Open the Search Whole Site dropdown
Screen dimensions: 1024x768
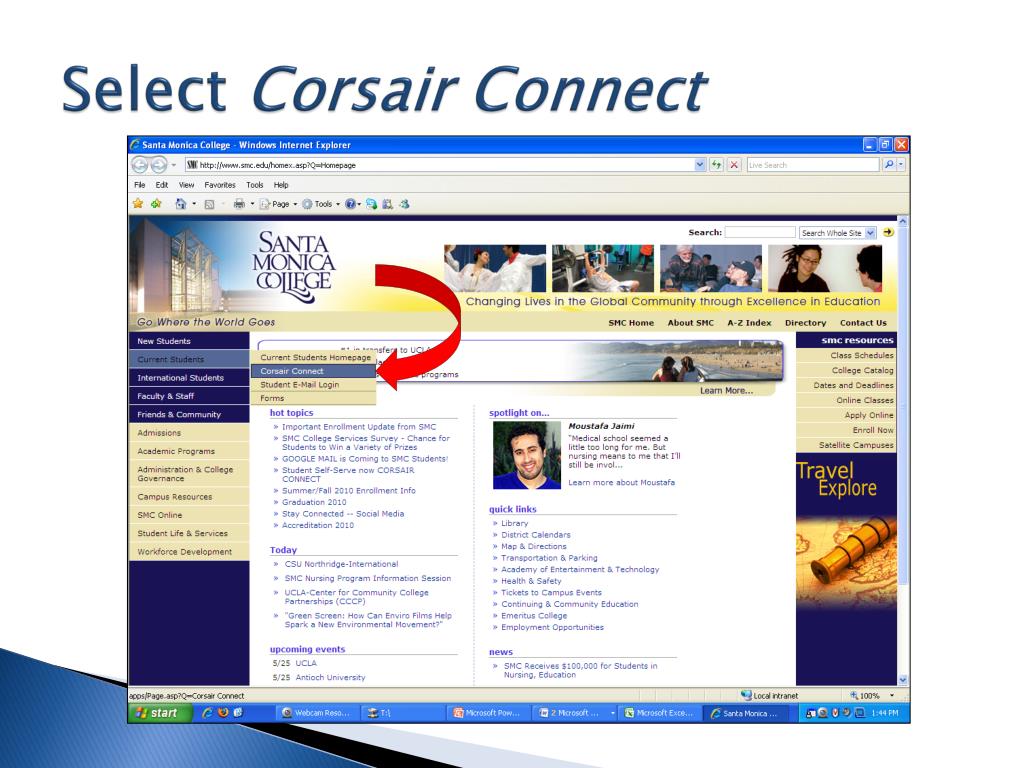pyautogui.click(x=837, y=232)
